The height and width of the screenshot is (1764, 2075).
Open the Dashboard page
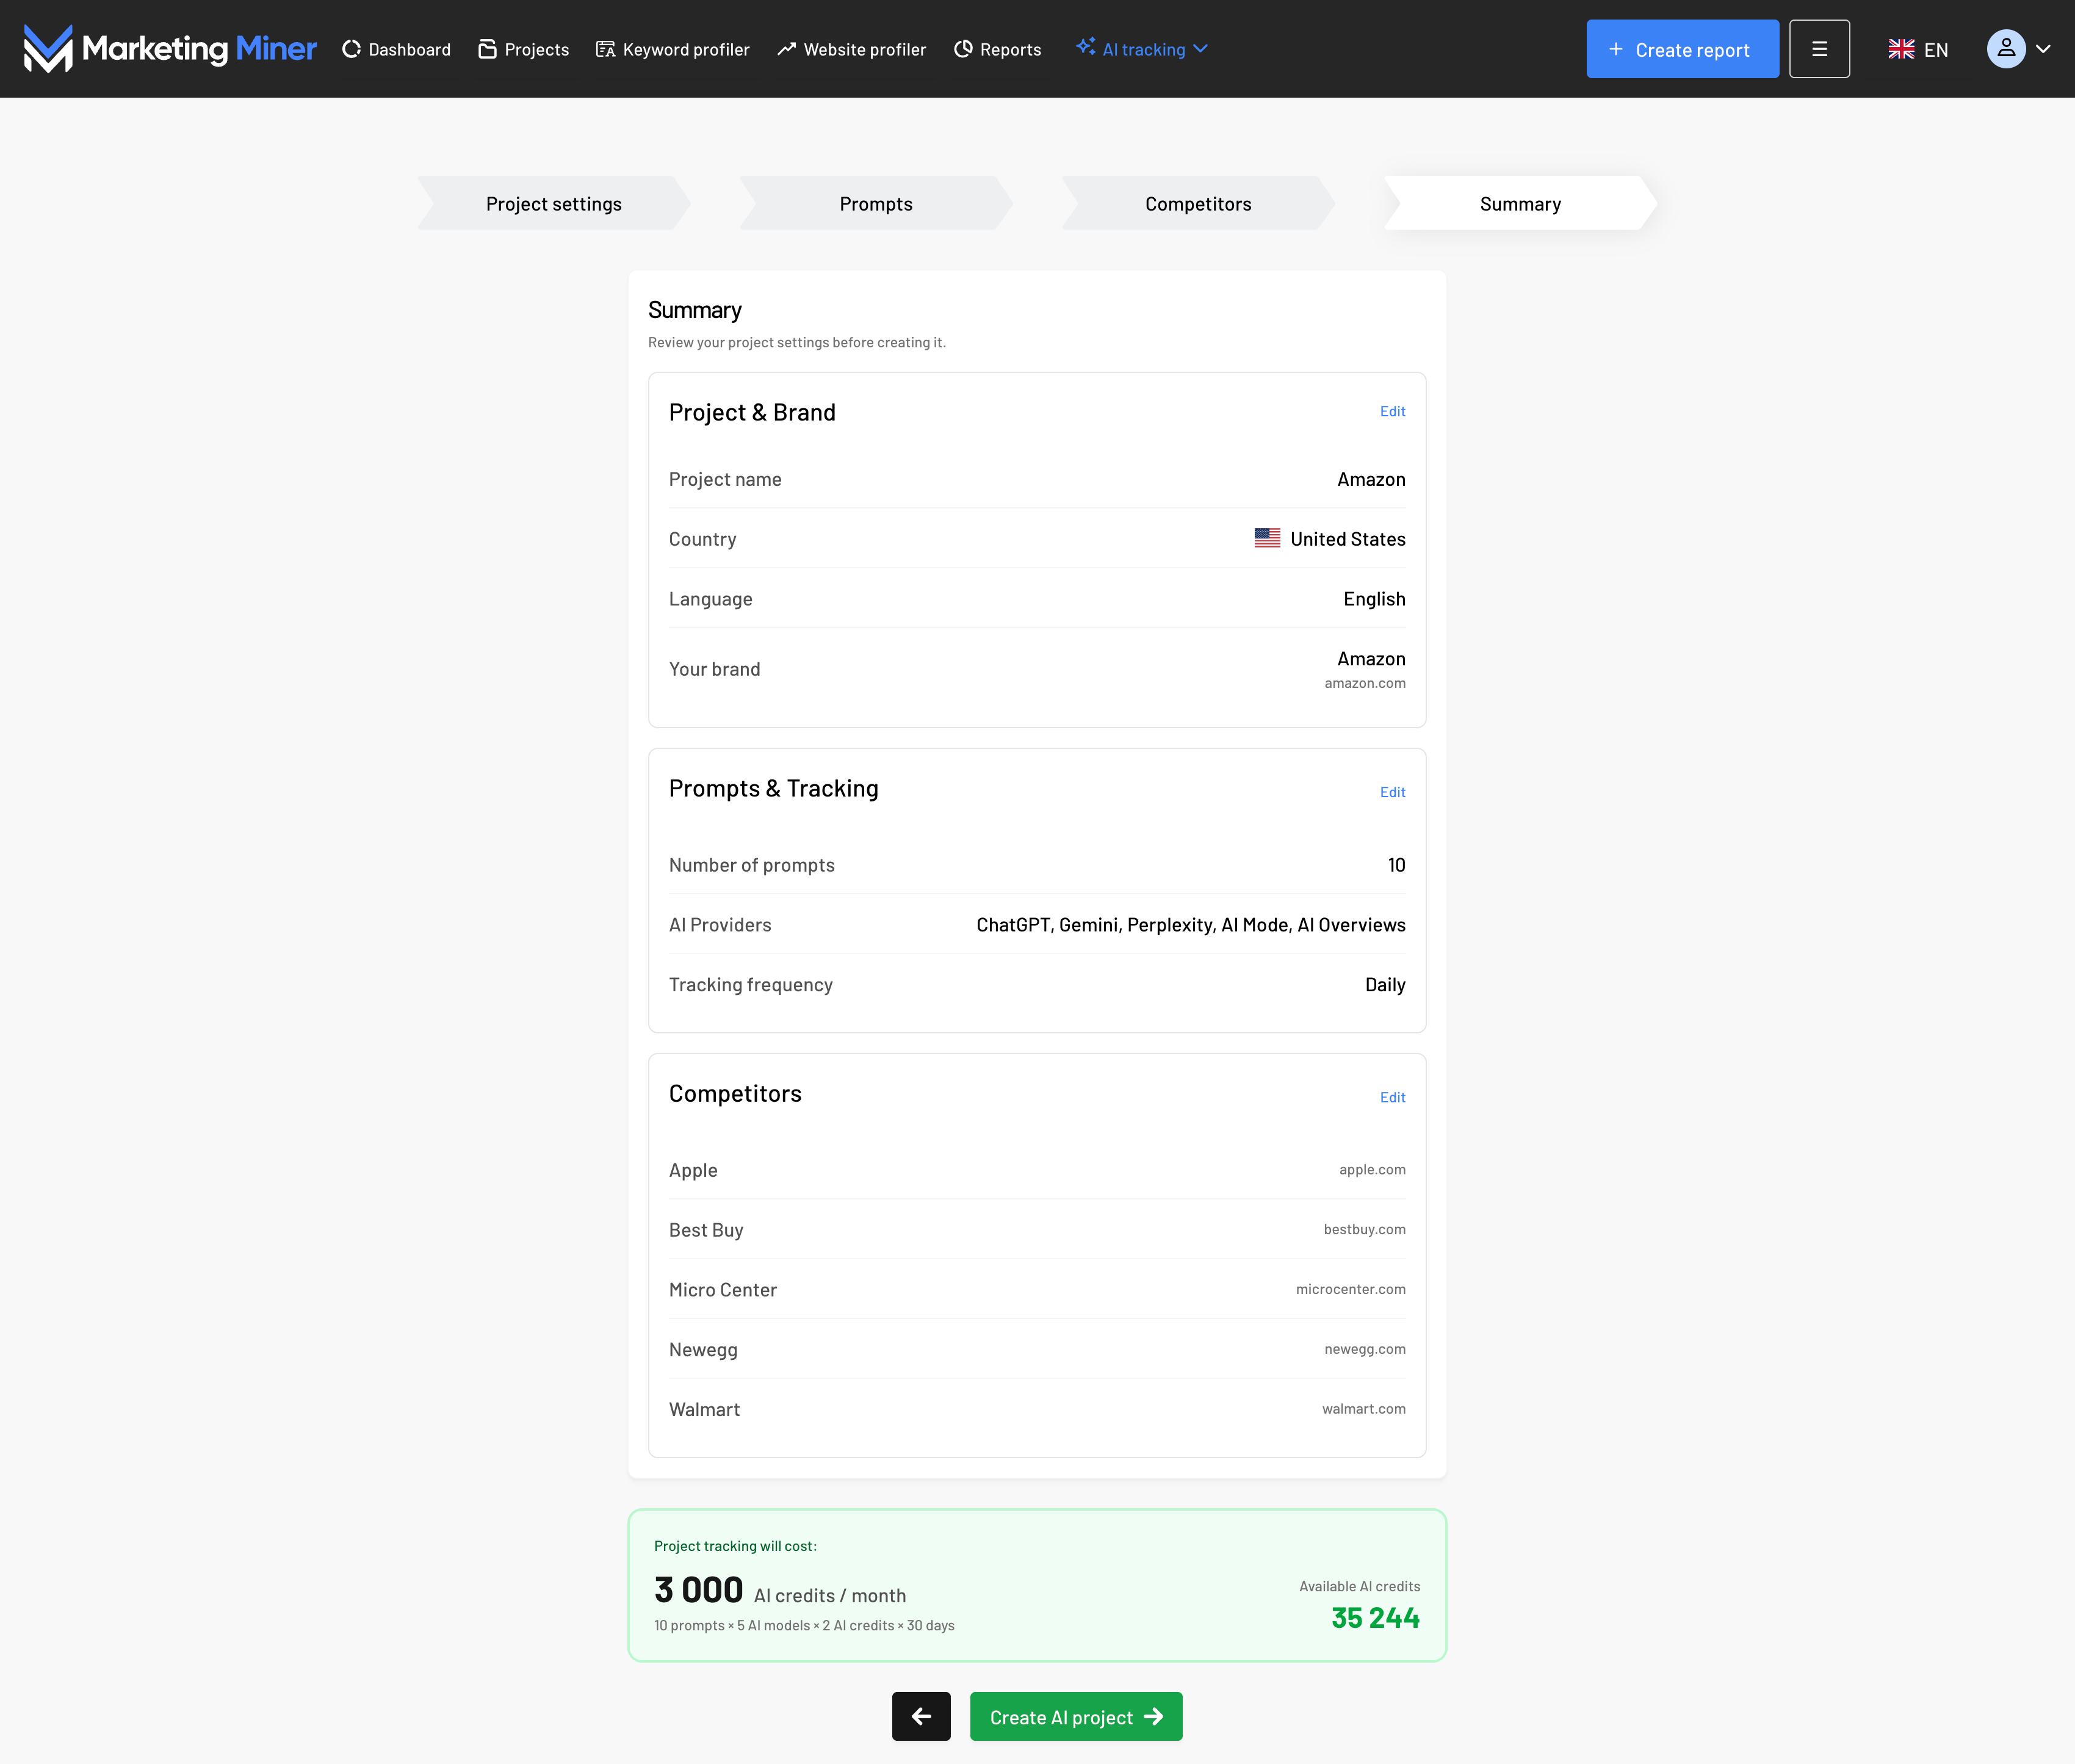396,49
